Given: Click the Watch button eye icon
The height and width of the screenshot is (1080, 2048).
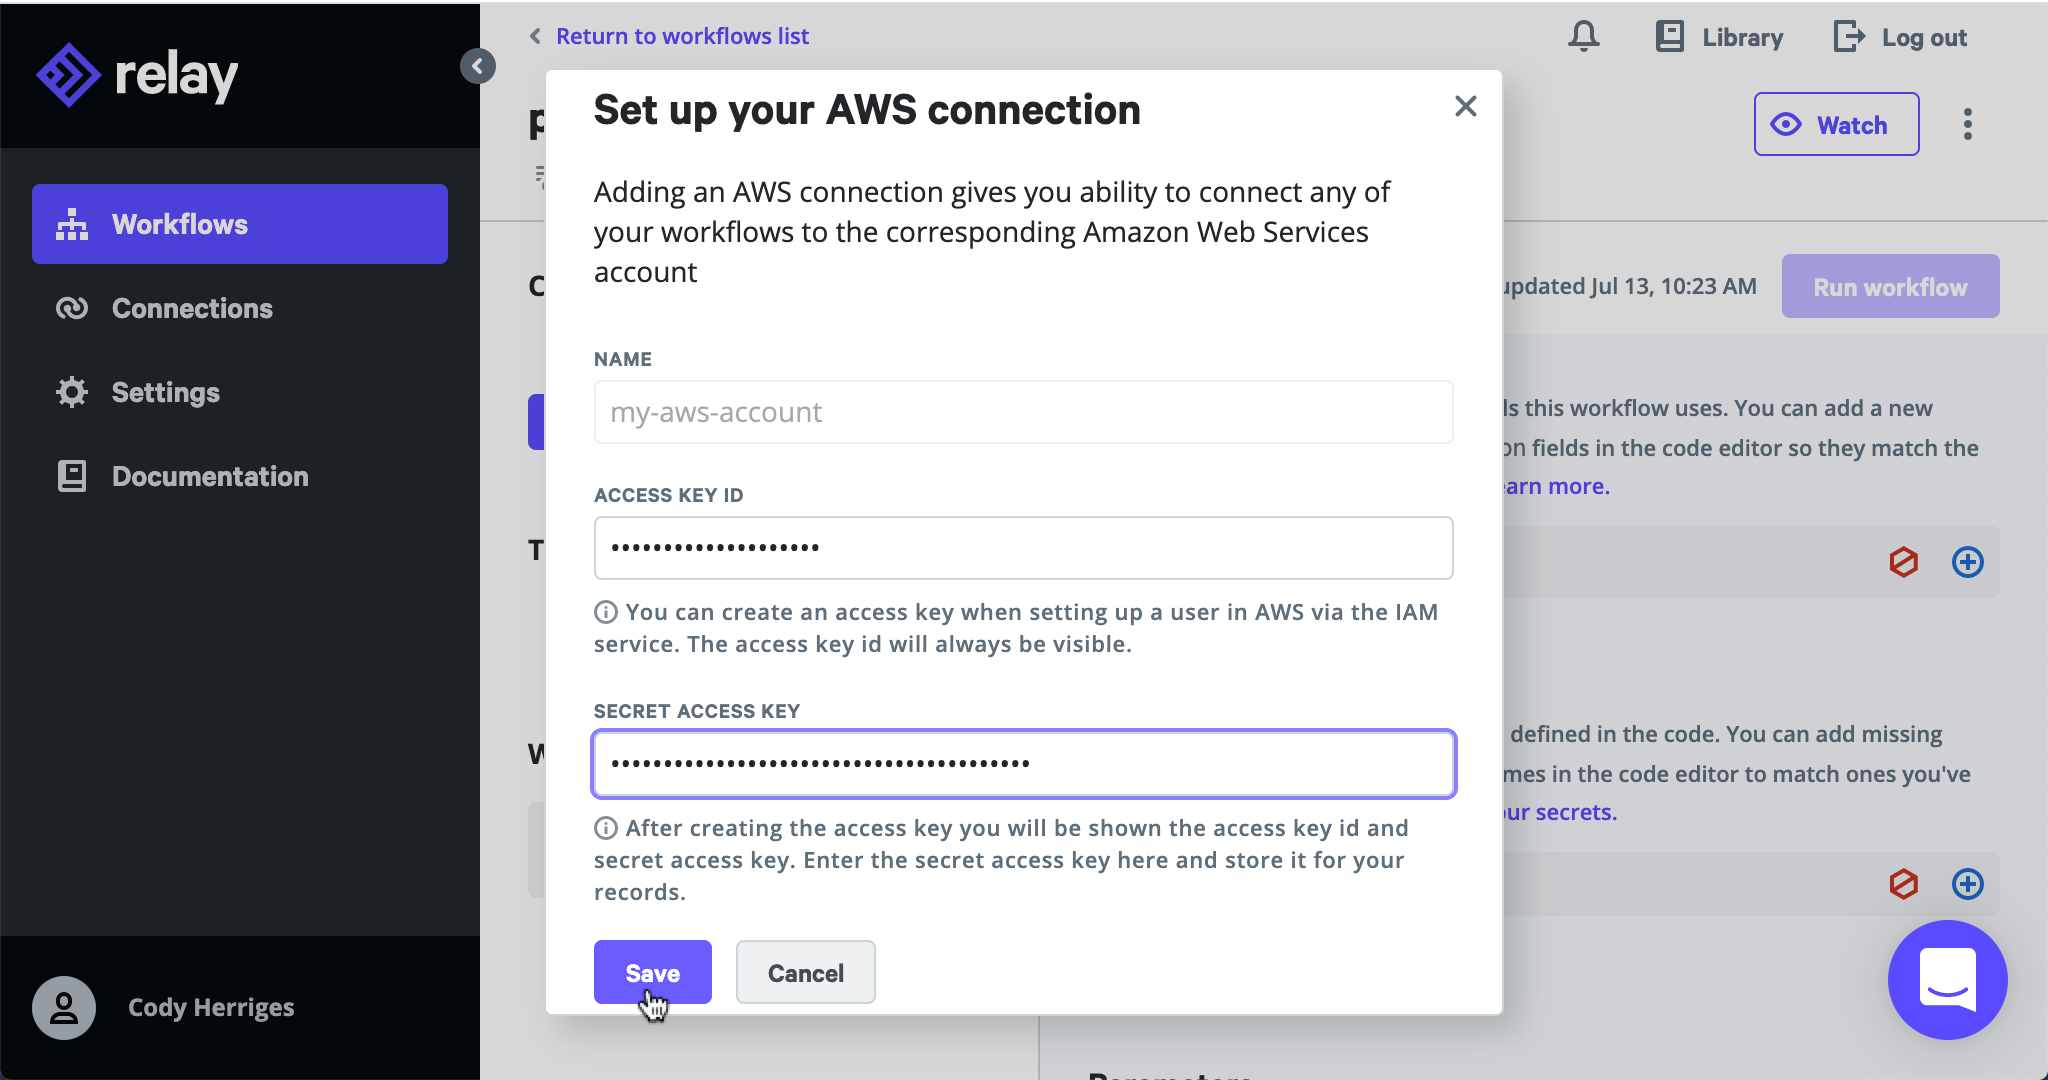Looking at the screenshot, I should (1785, 126).
